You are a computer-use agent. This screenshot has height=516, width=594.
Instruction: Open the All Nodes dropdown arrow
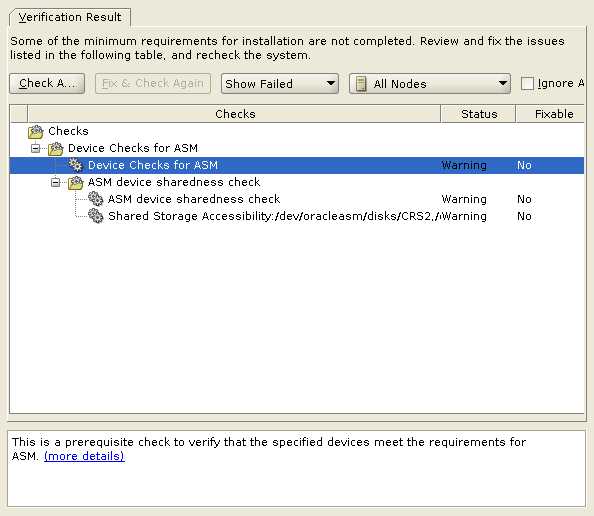point(503,83)
